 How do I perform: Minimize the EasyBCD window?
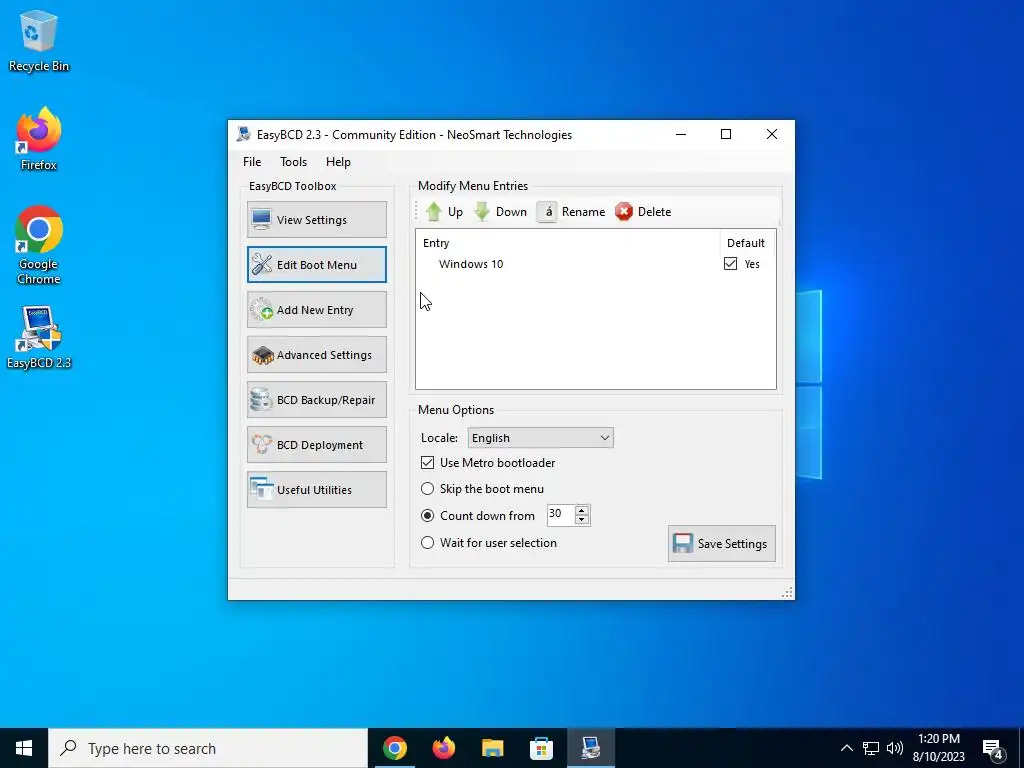[x=681, y=135]
